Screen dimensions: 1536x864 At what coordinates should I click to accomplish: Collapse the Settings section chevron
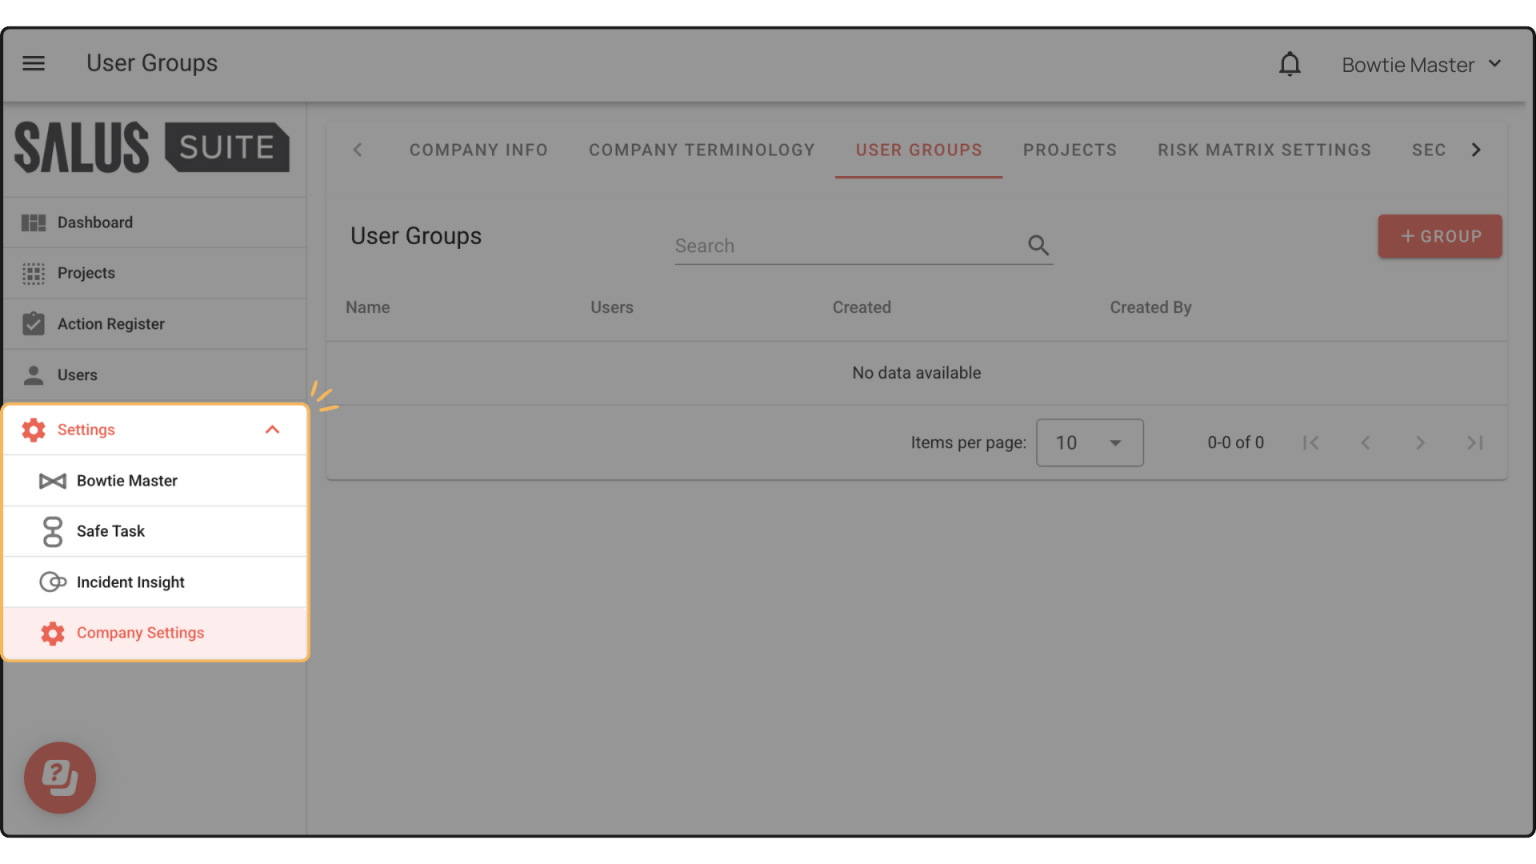[x=272, y=429]
